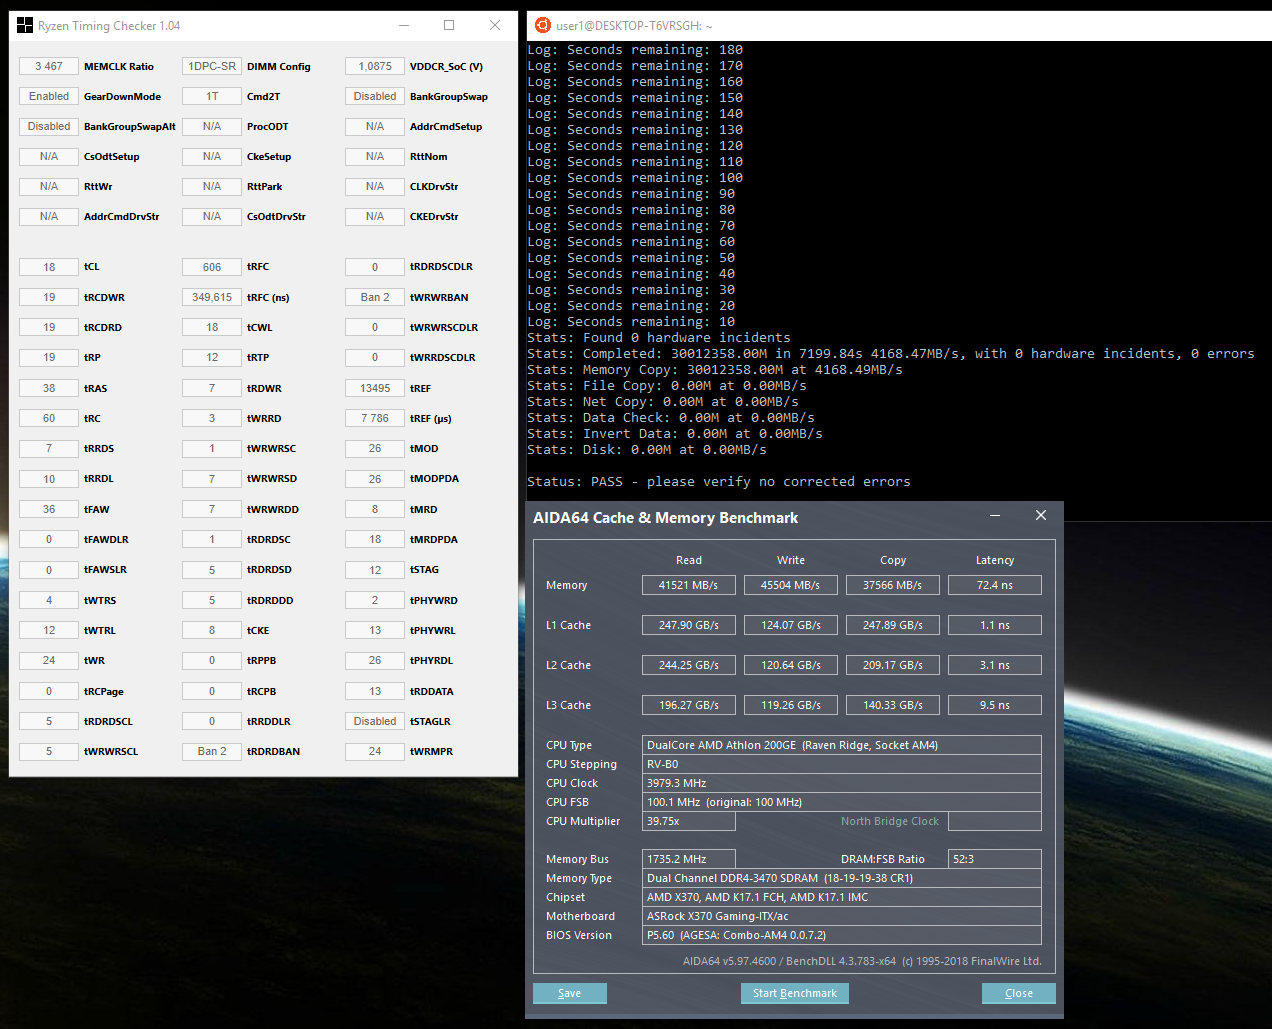Select the GearDownMode Enabled field
The width and height of the screenshot is (1272, 1029).
click(x=49, y=96)
